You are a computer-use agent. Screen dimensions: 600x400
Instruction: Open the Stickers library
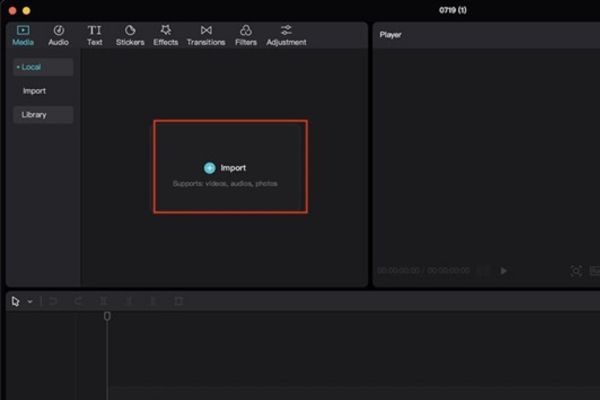pyautogui.click(x=130, y=35)
